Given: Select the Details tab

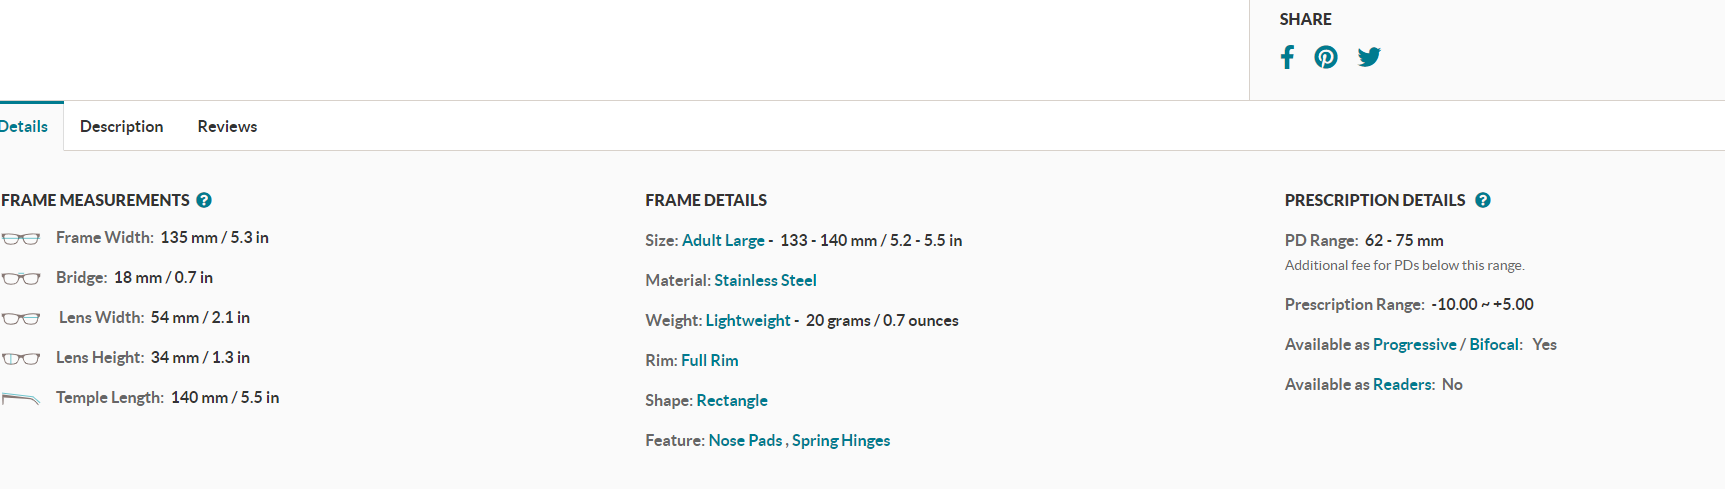Looking at the screenshot, I should point(24,126).
